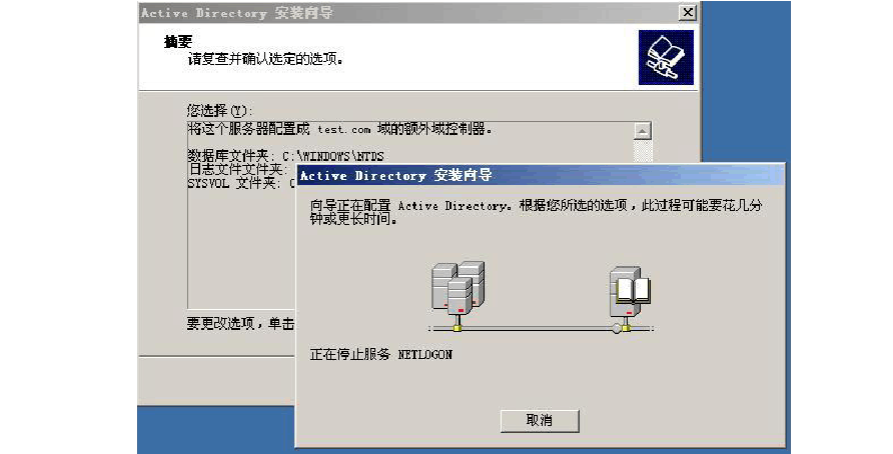Click the scrollbar track below the up arrow
Viewport: 893px width, 454px height.
pyautogui.click(x=642, y=152)
